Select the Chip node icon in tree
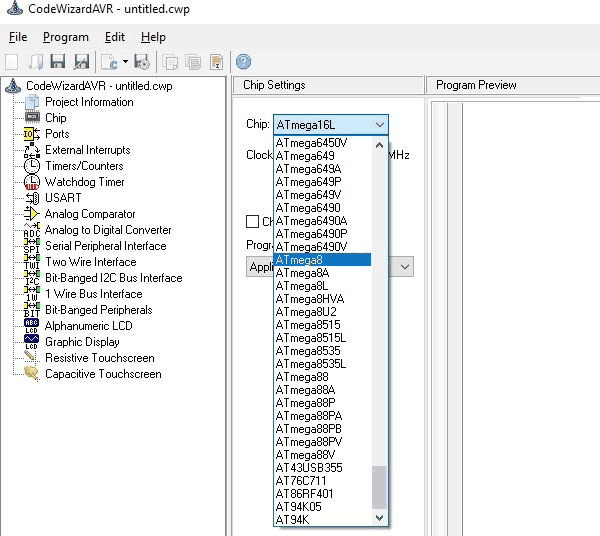 [31, 118]
